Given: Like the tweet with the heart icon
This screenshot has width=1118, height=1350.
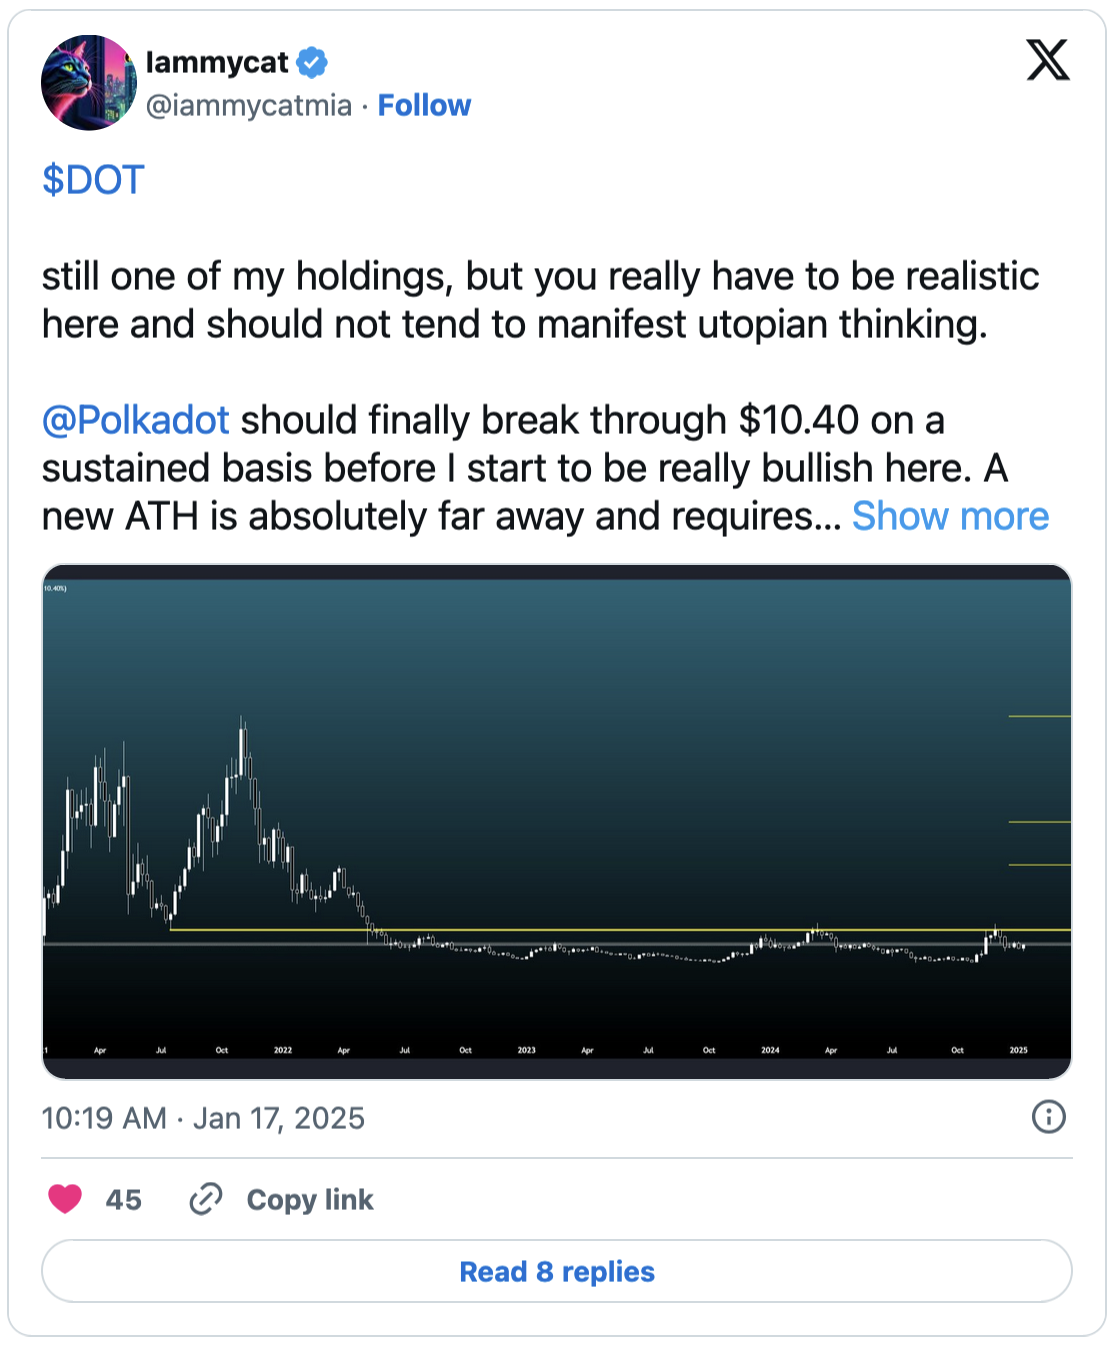Looking at the screenshot, I should click(x=66, y=1198).
